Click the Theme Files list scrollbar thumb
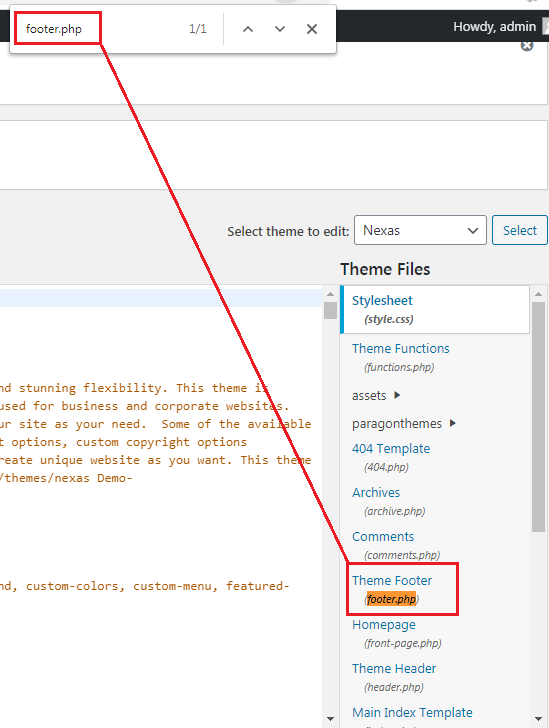The height and width of the screenshot is (728, 549). (x=538, y=417)
